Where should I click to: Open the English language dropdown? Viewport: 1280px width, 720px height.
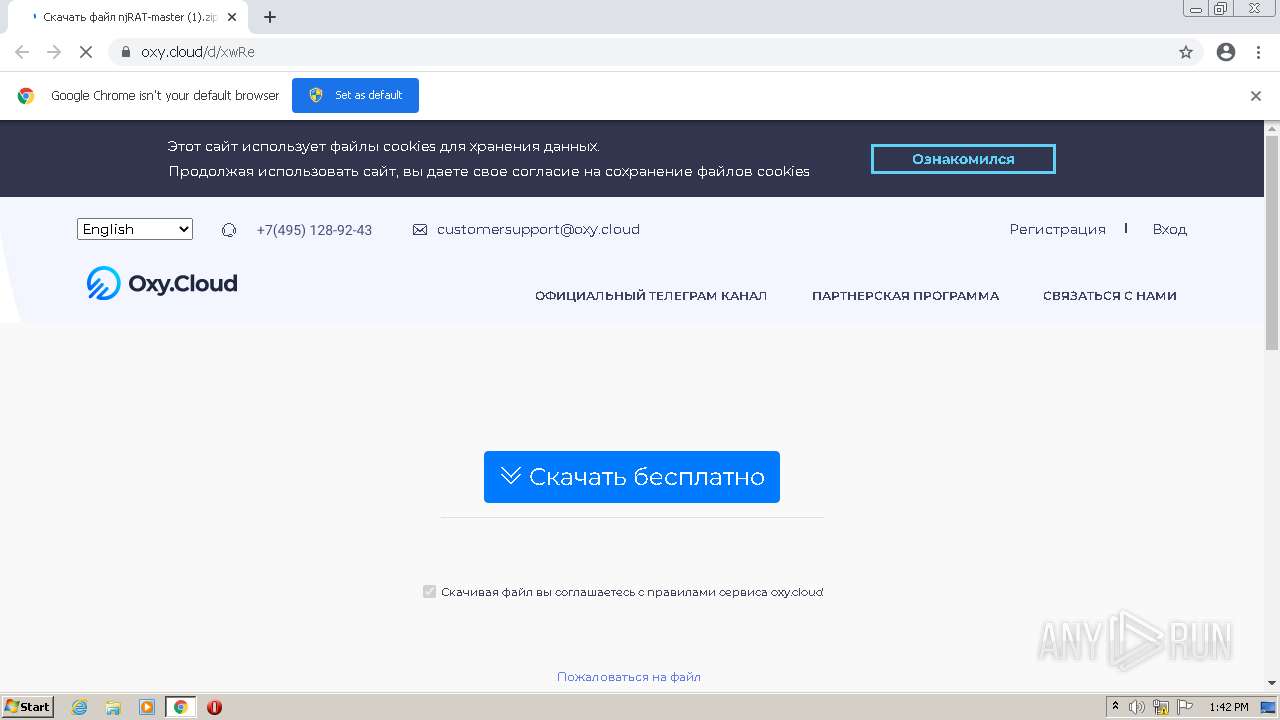click(135, 229)
